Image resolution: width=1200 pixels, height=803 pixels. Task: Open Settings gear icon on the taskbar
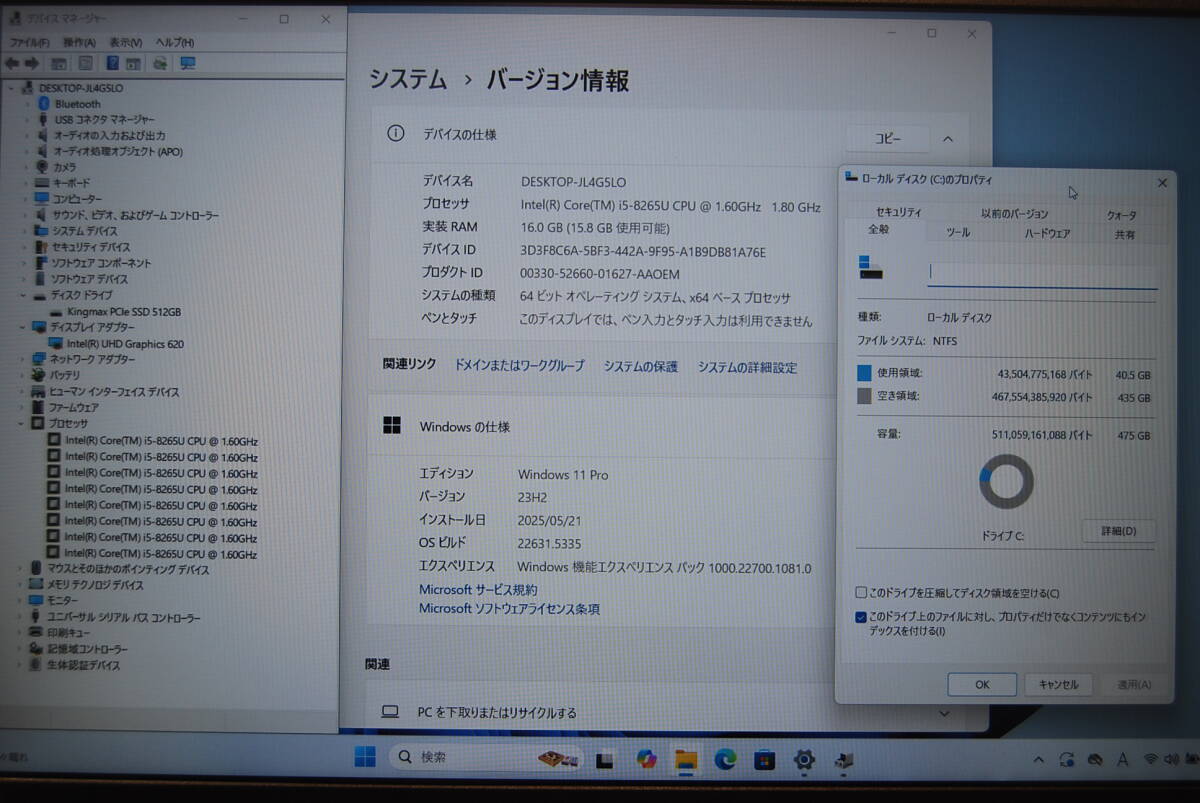[x=804, y=760]
